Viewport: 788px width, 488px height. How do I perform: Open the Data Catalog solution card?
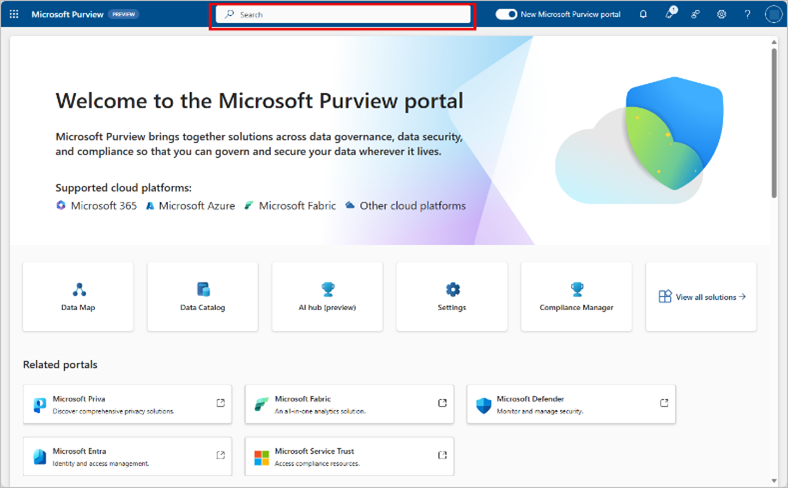tap(202, 297)
